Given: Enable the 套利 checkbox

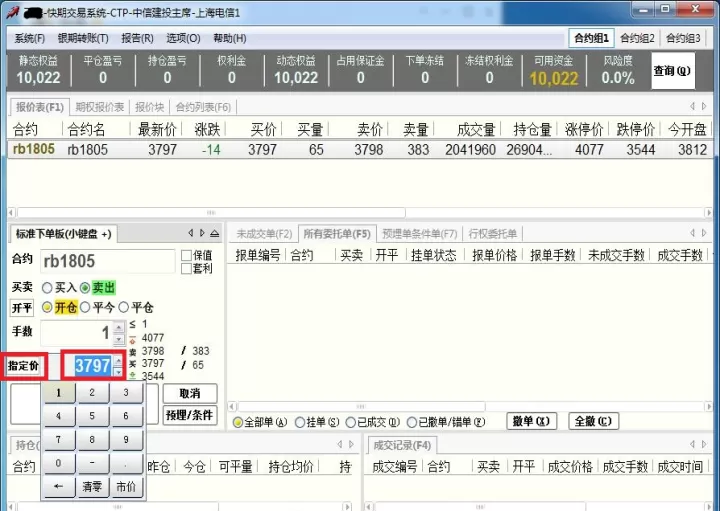Looking at the screenshot, I should 187,269.
